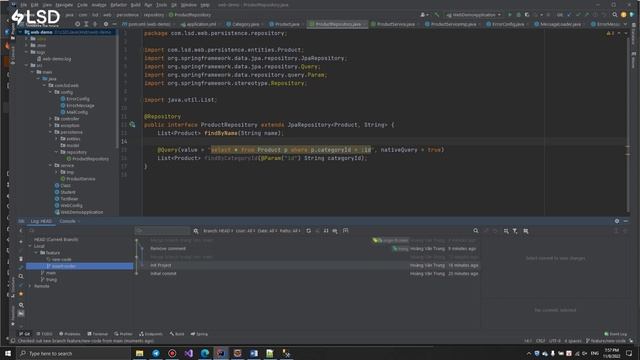640x360 pixels.
Task: Select HEAD (Current Branch) in branches tree
Action: (56, 240)
